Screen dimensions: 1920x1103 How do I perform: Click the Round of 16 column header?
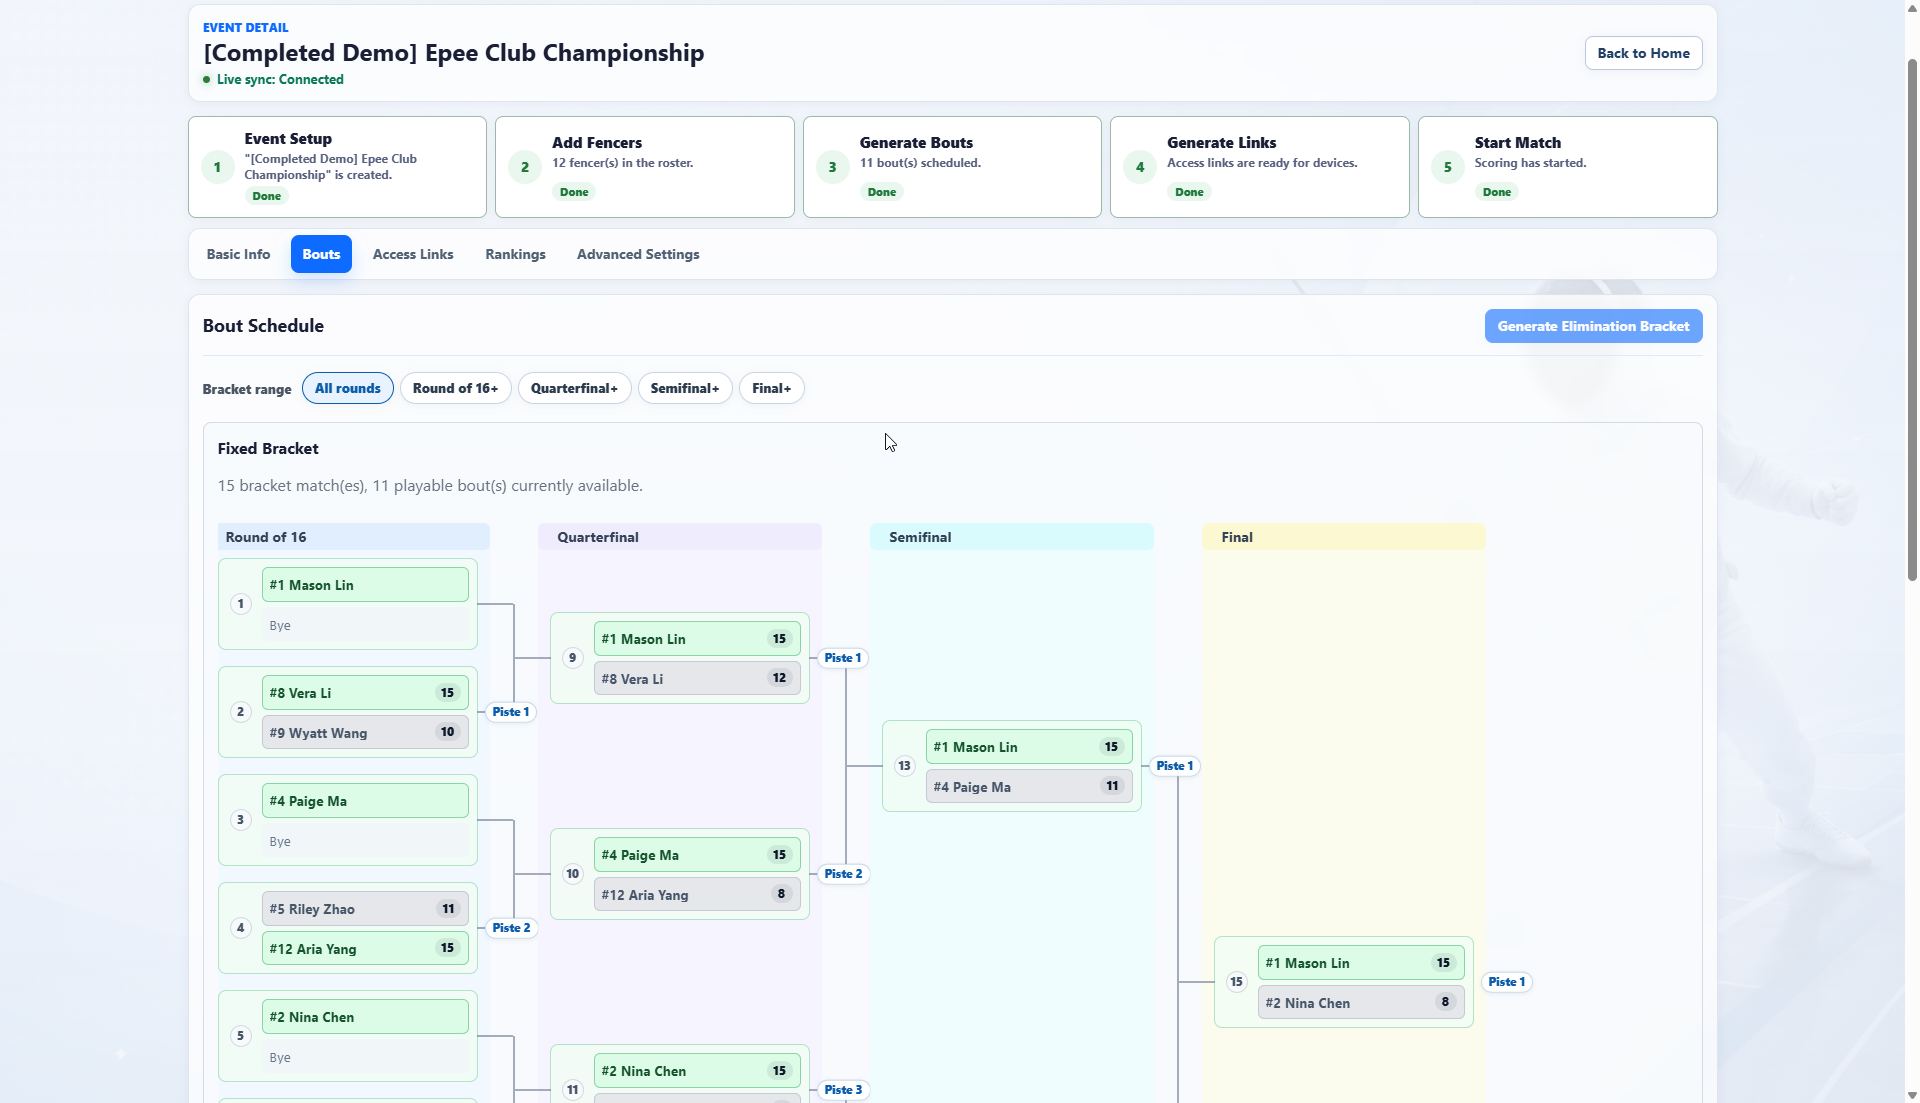353,537
